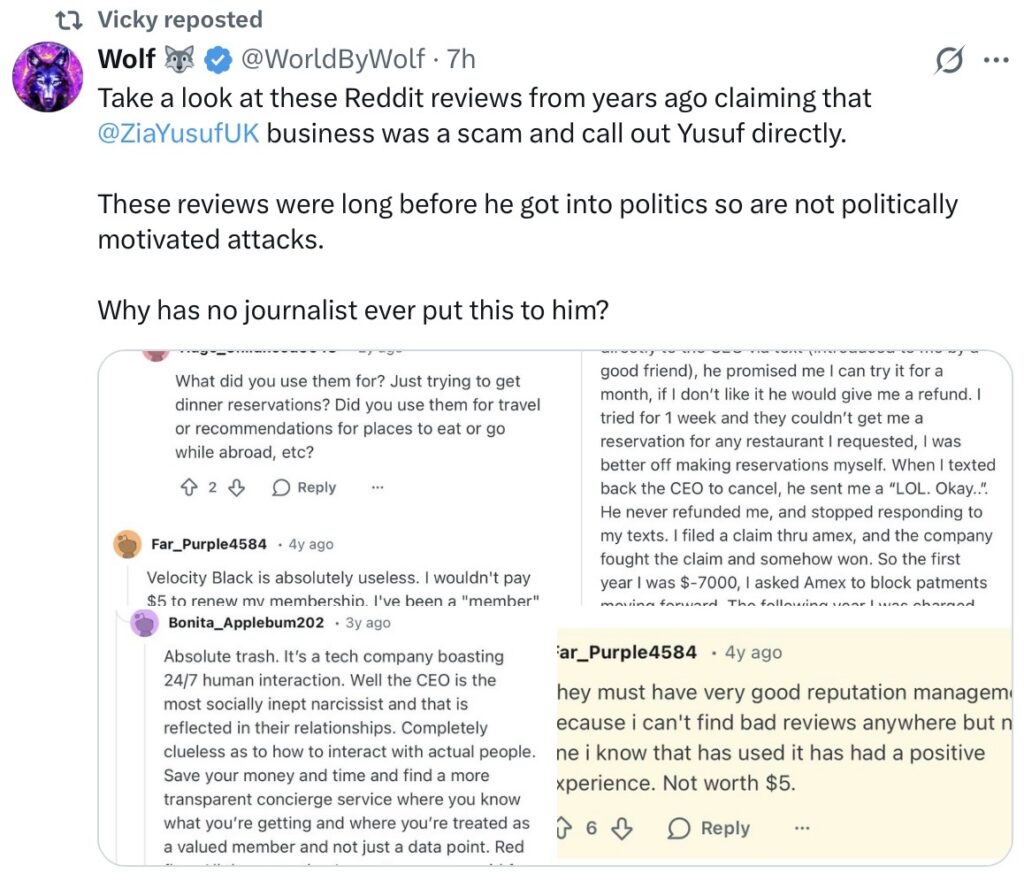Image resolution: width=1024 pixels, height=881 pixels.
Task: Click Reply under the Not worth $5 comment
Action: pos(708,828)
